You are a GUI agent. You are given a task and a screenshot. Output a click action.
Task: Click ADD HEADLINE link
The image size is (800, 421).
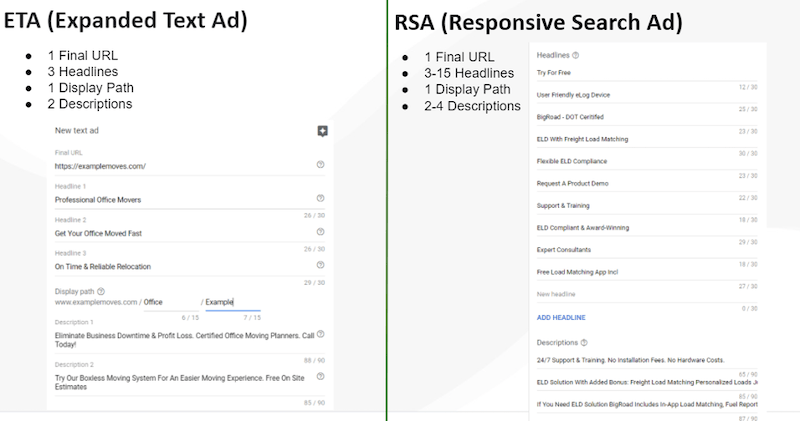click(x=561, y=317)
